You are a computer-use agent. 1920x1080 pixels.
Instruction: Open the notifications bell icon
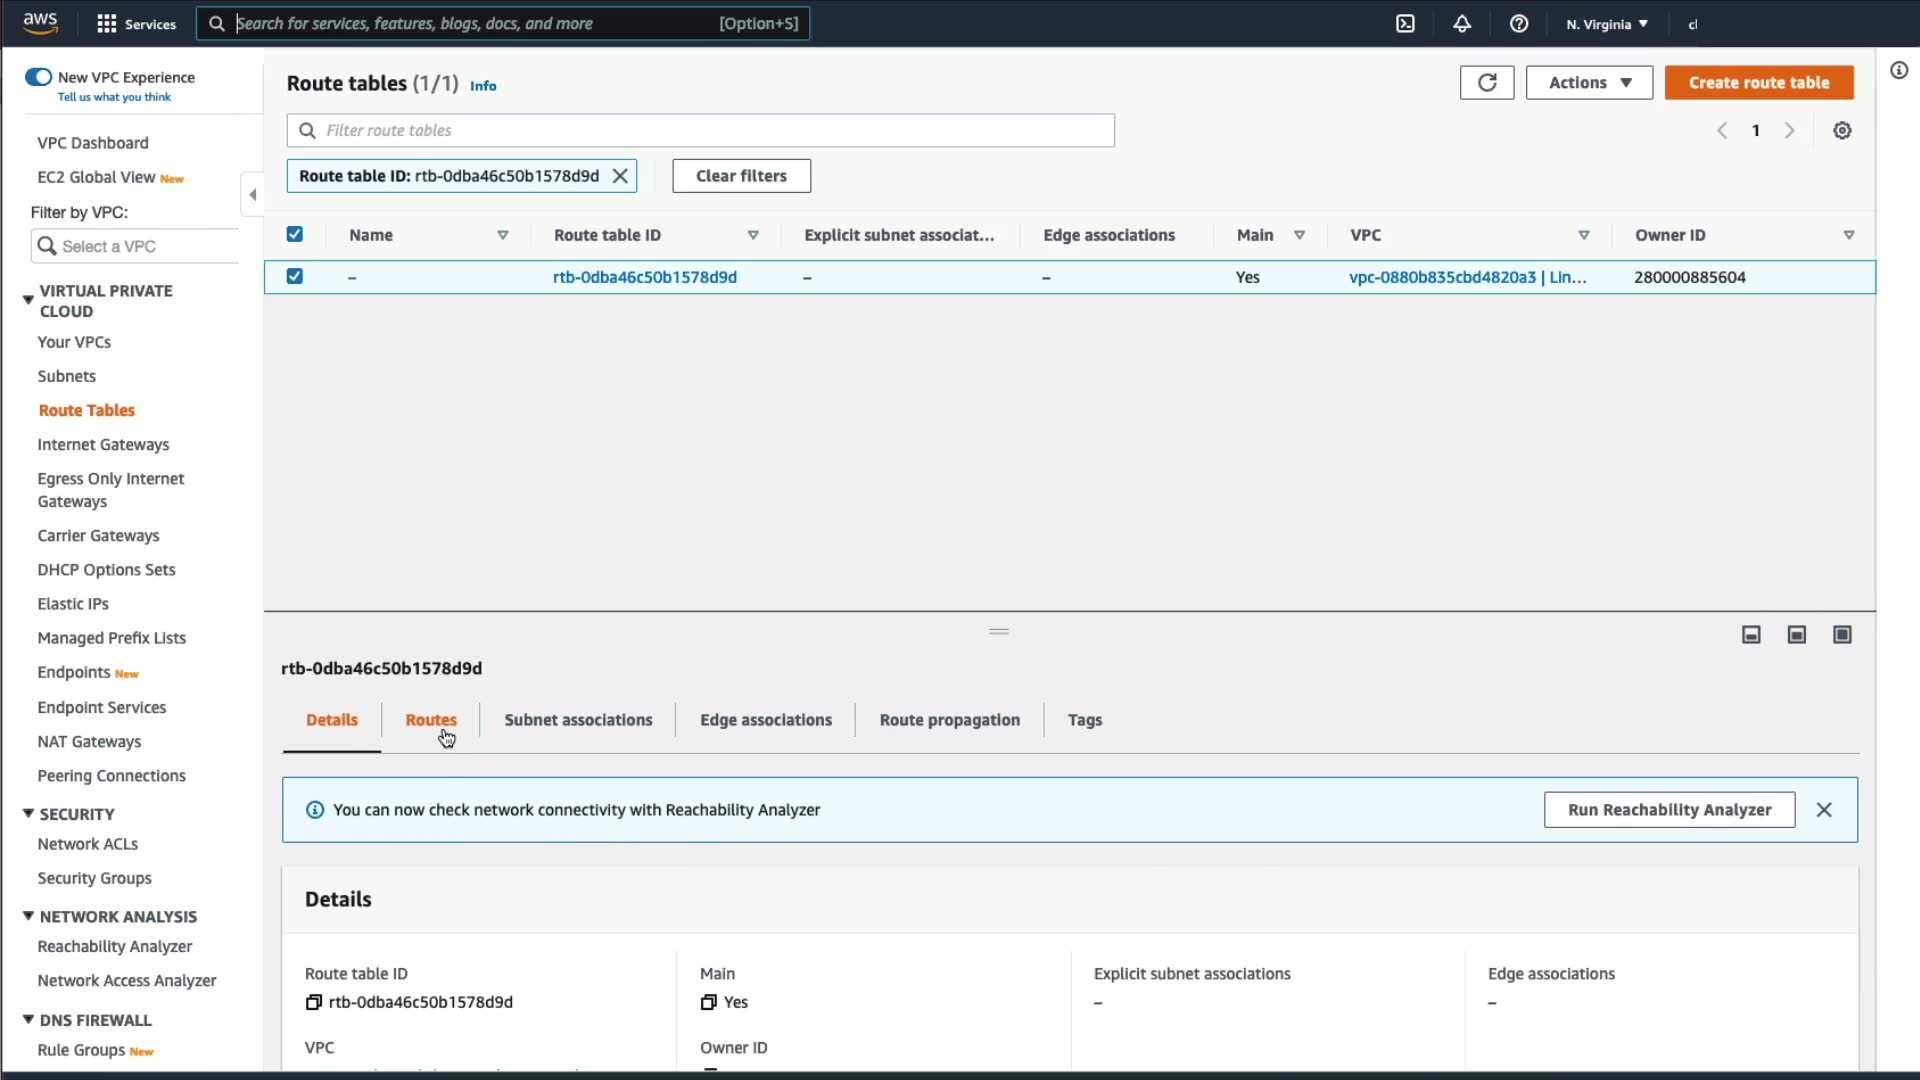tap(1462, 24)
